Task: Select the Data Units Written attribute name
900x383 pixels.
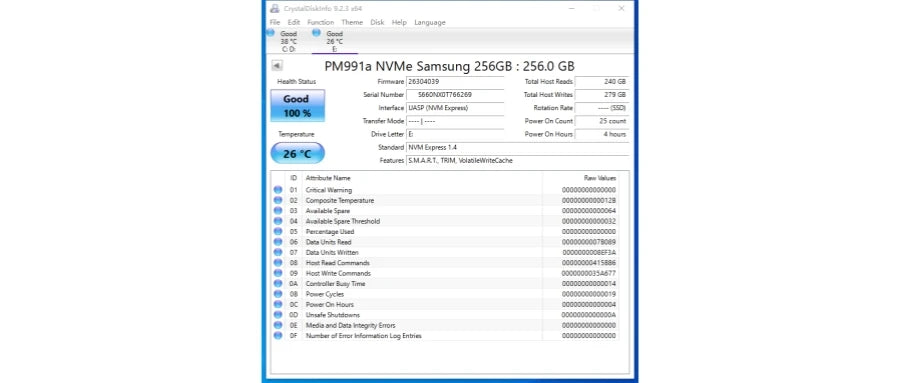Action: click(x=332, y=252)
